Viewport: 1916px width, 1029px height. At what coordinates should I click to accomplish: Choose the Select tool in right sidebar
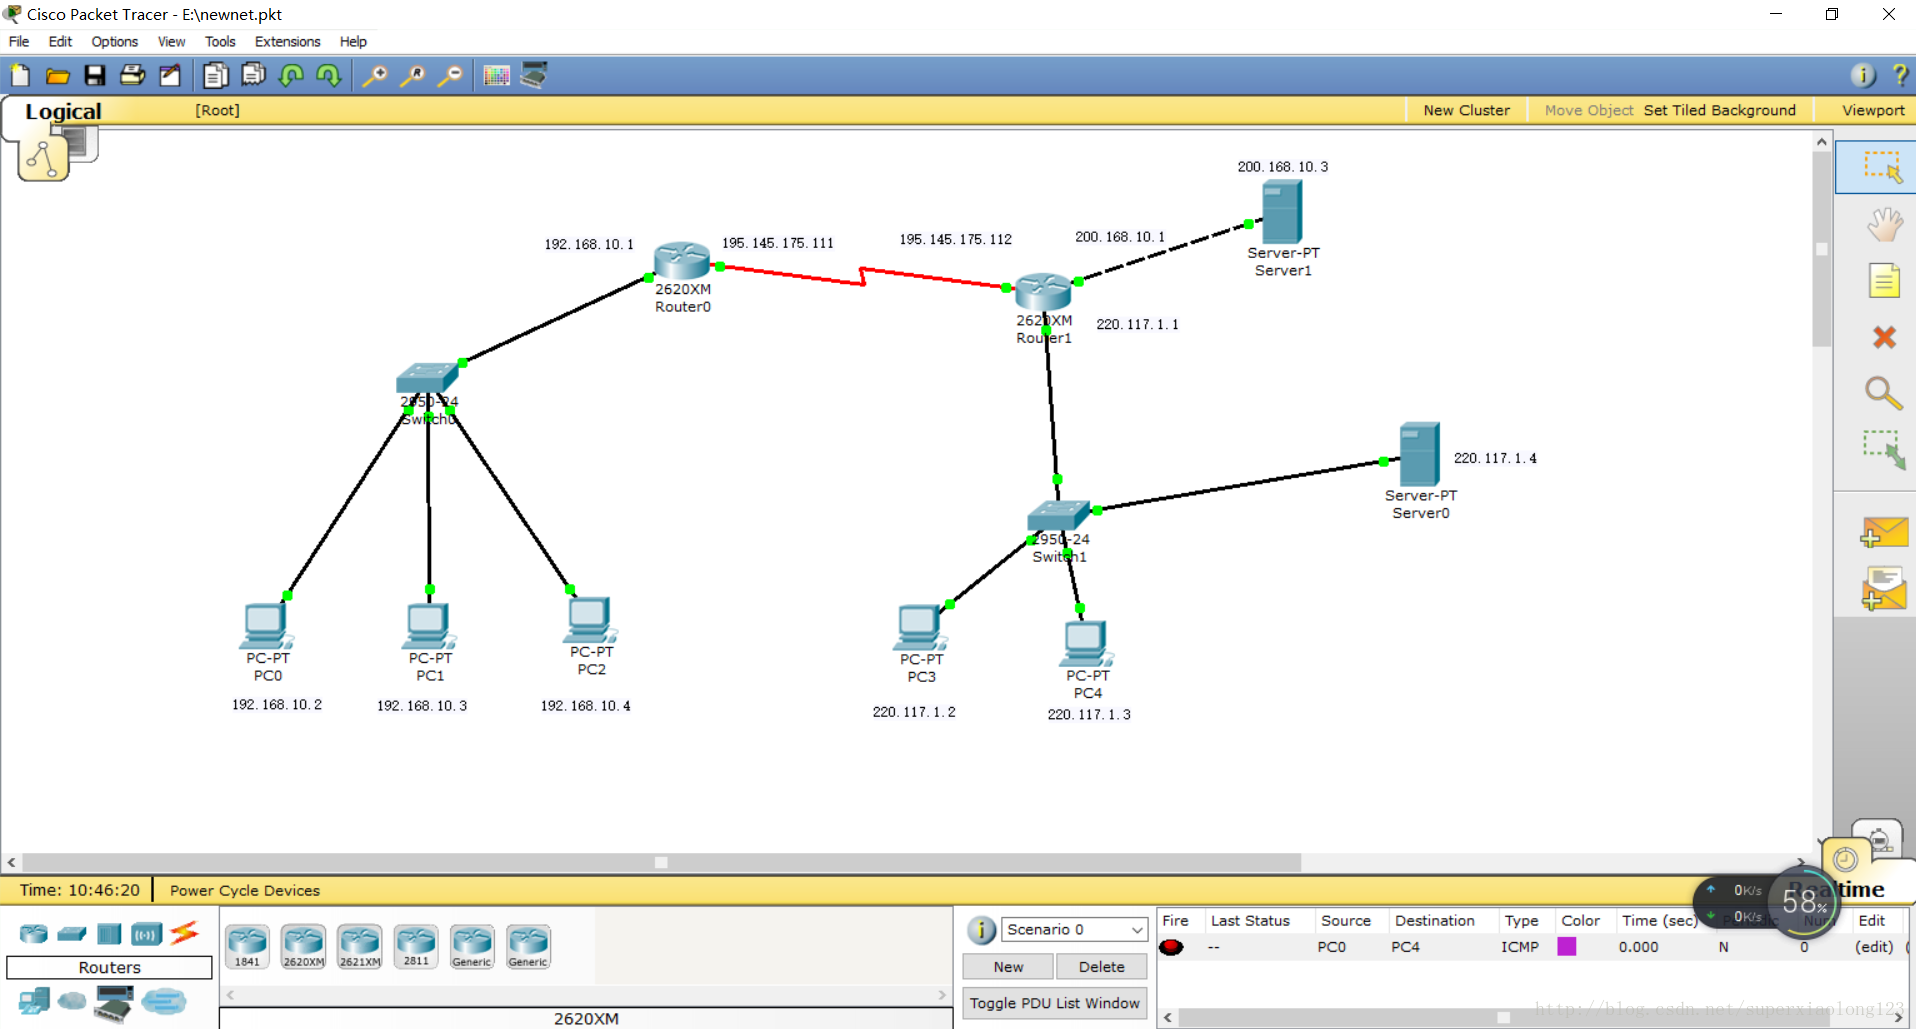[1882, 167]
